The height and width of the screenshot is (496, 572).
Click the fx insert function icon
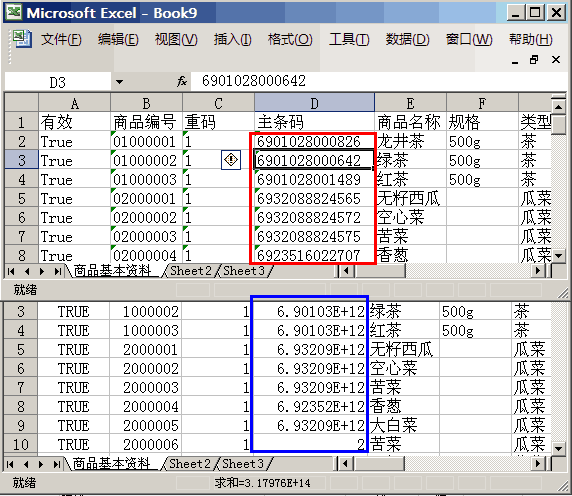pyautogui.click(x=182, y=81)
